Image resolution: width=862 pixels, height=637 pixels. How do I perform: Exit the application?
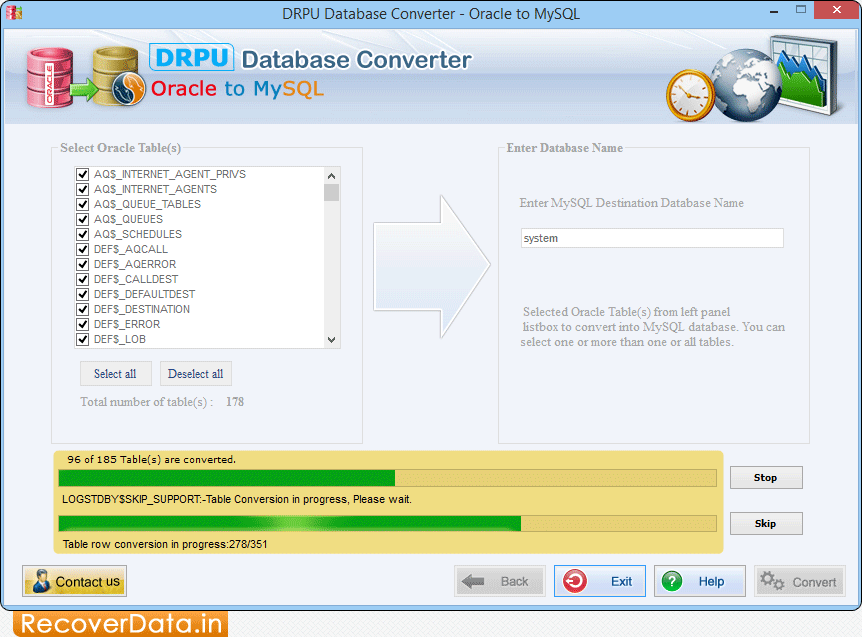point(600,581)
